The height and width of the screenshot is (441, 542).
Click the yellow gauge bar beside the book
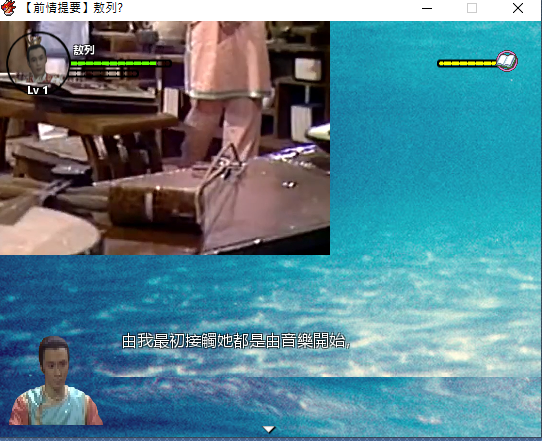[x=467, y=63]
